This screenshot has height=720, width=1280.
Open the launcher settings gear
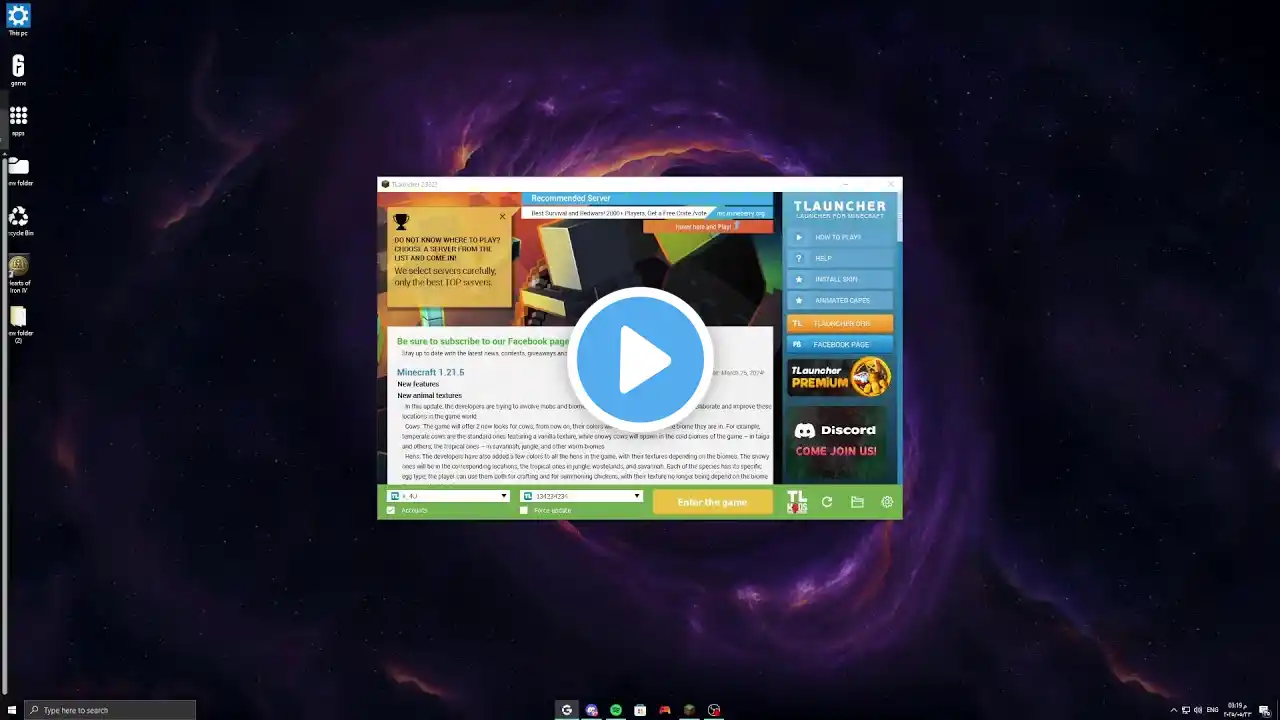(x=887, y=502)
